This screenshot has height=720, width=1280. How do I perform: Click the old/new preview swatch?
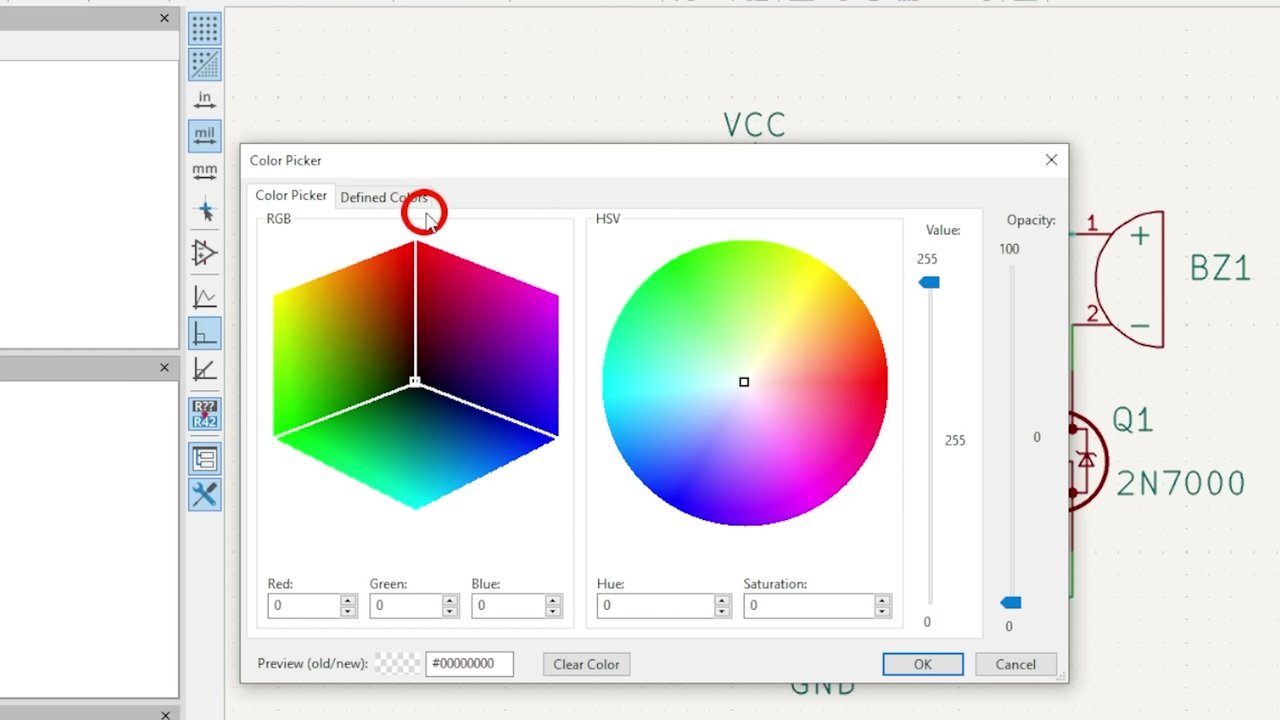click(x=398, y=664)
